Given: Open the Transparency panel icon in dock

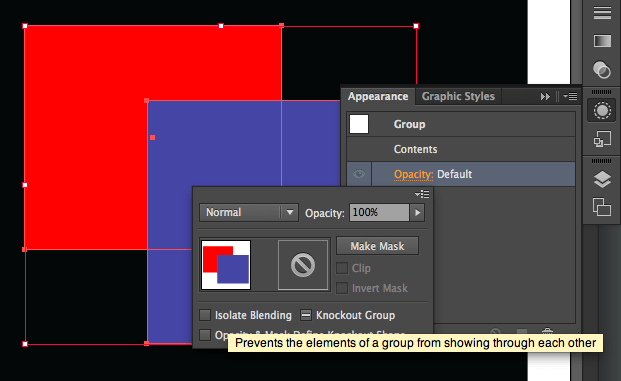Looking at the screenshot, I should coord(602,70).
